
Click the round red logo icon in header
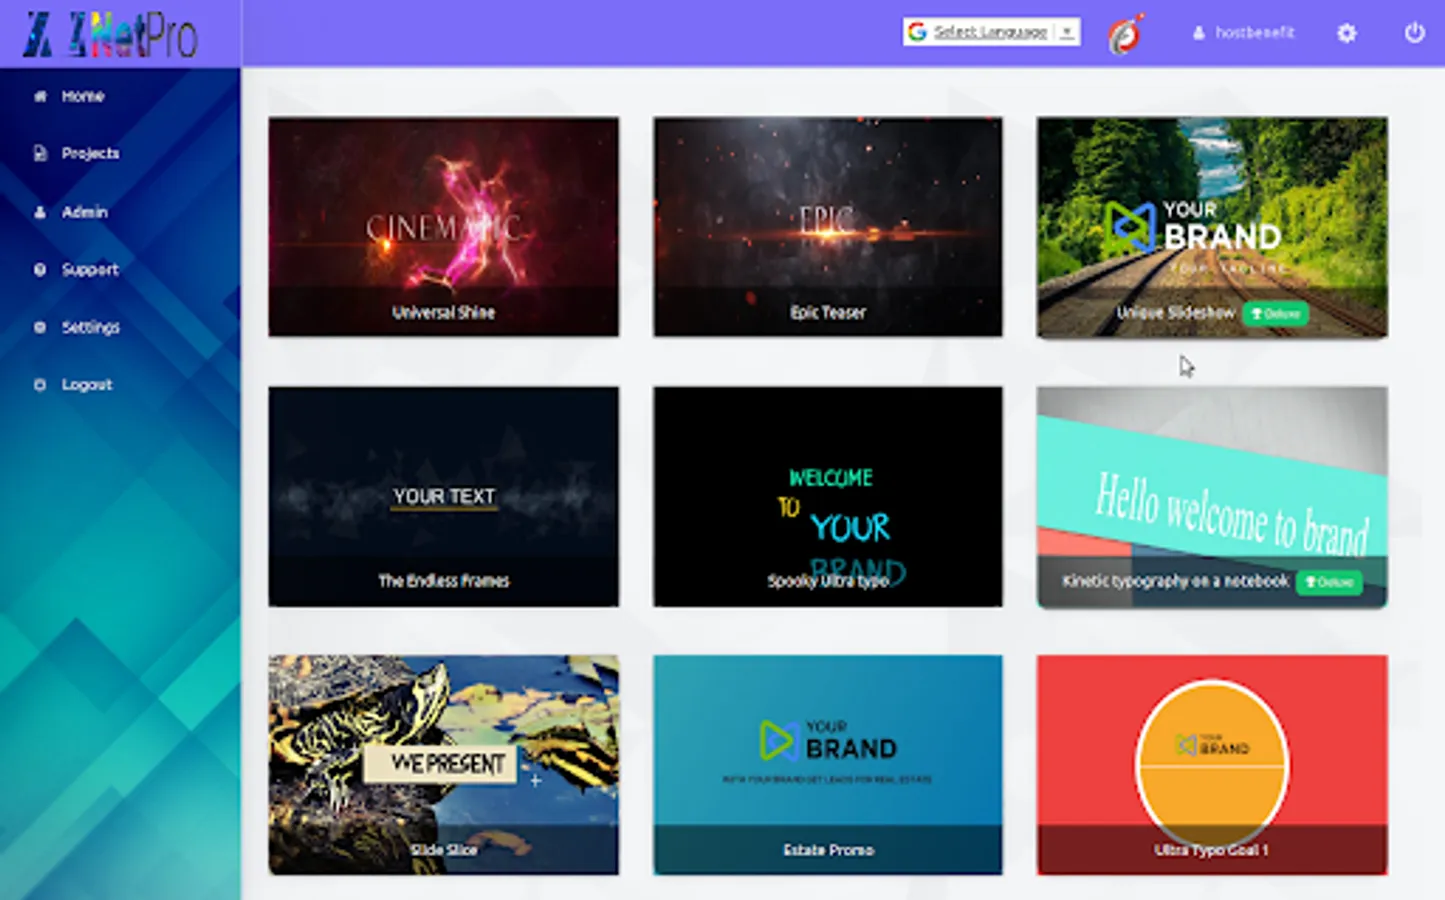[1125, 35]
